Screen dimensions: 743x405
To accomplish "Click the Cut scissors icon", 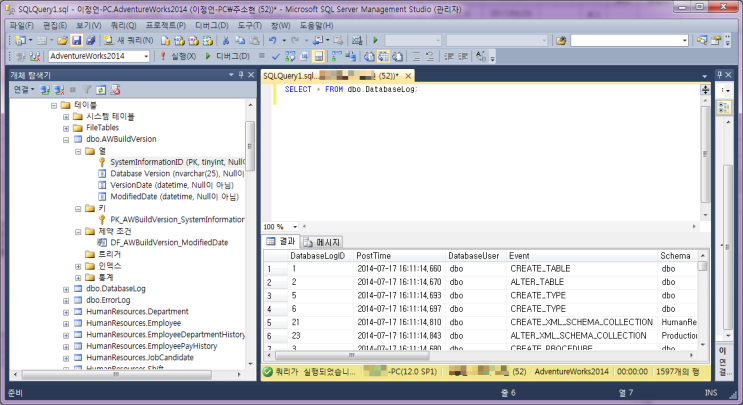I will point(226,41).
